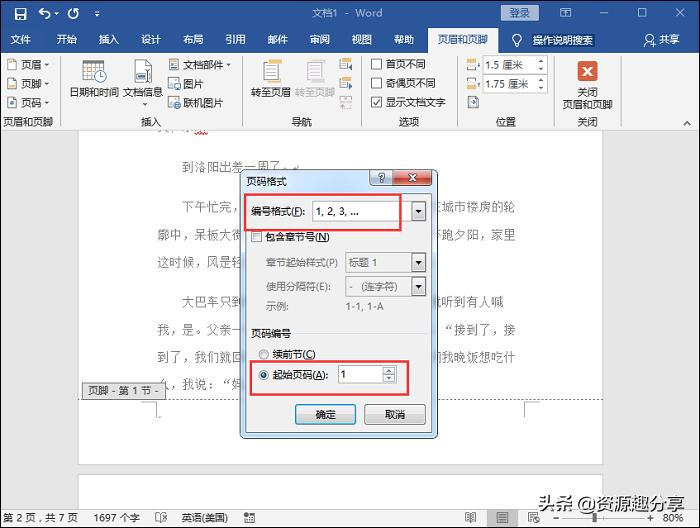This screenshot has width=700, height=528.
Task: Switch to the 邮件 ribbon tab
Action: click(277, 40)
